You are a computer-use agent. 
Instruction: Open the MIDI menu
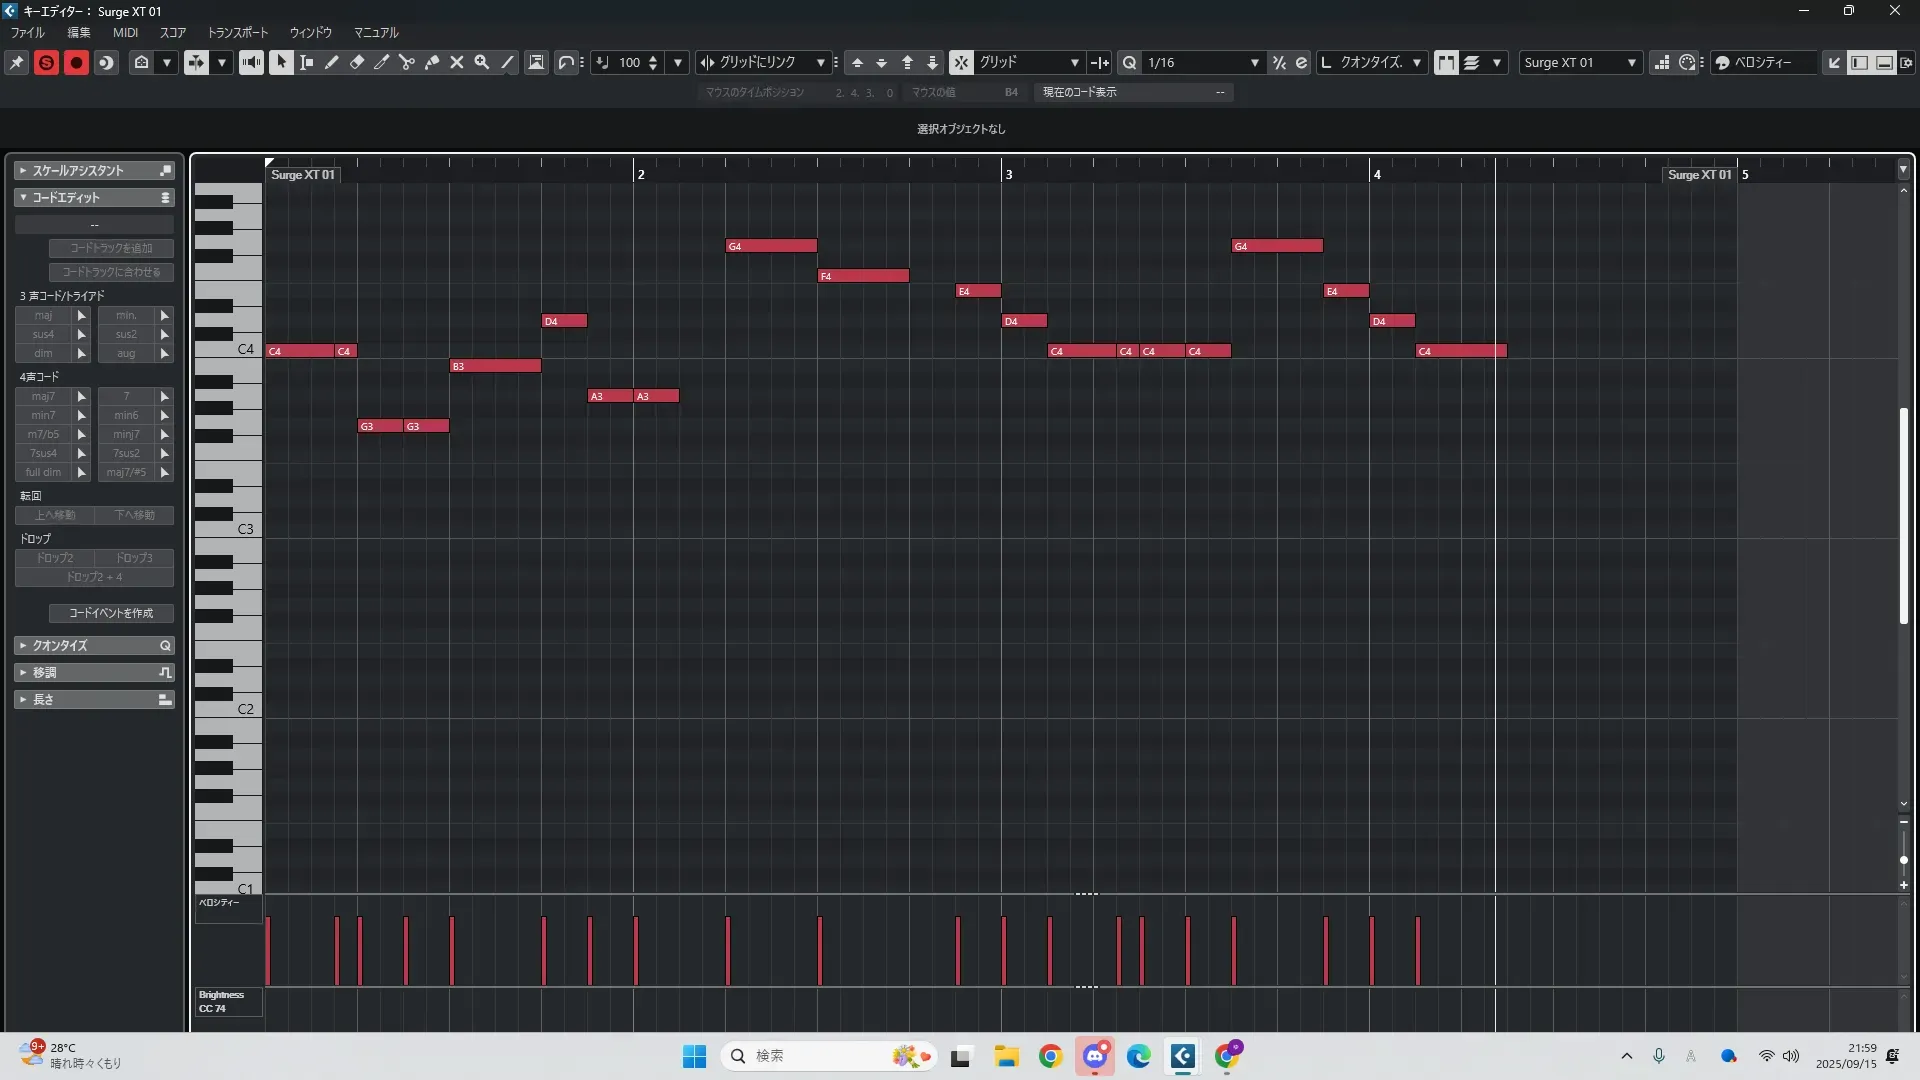click(125, 32)
